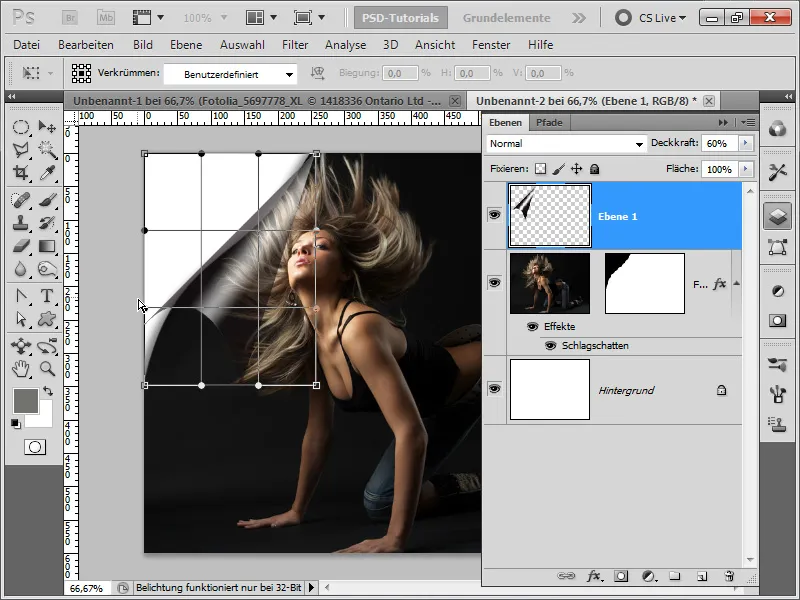Image resolution: width=800 pixels, height=600 pixels.
Task: Select the Zoom tool
Action: (x=47, y=369)
